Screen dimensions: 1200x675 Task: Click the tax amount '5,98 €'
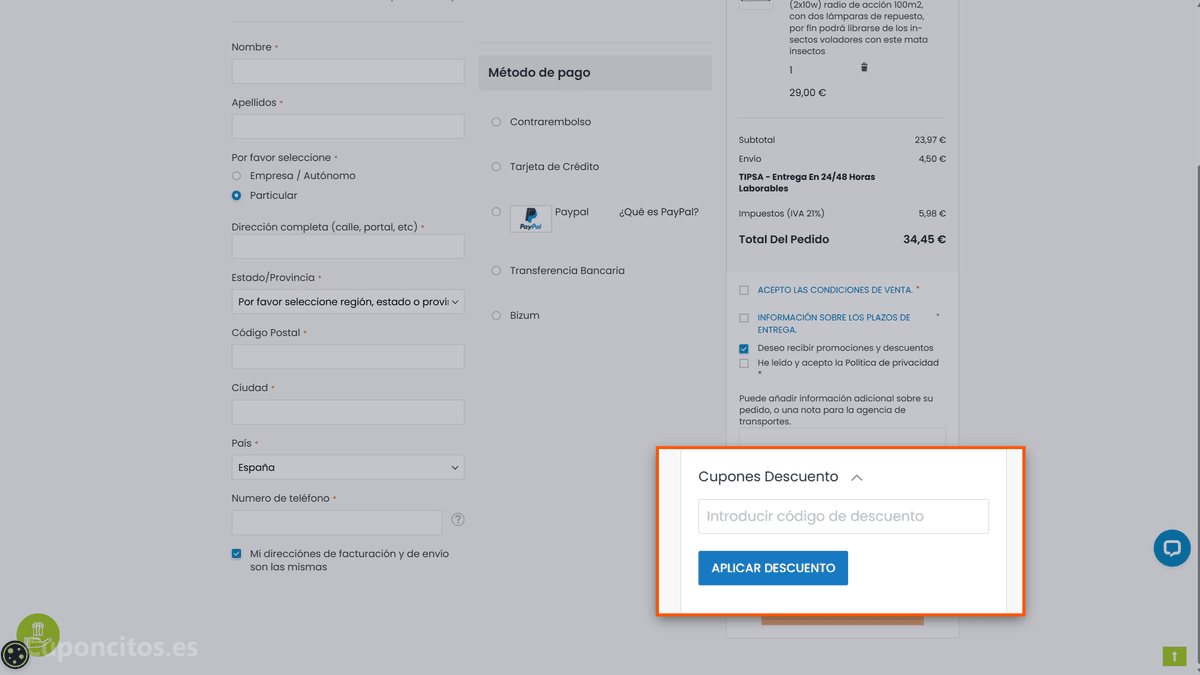932,214
